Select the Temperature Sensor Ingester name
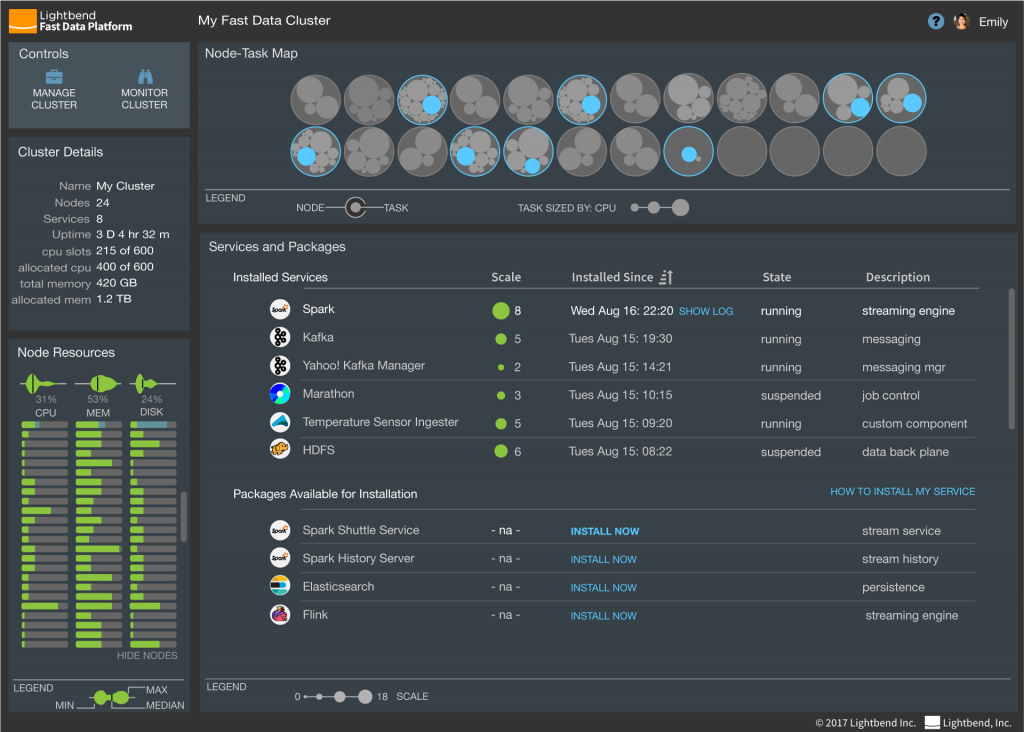 380,422
